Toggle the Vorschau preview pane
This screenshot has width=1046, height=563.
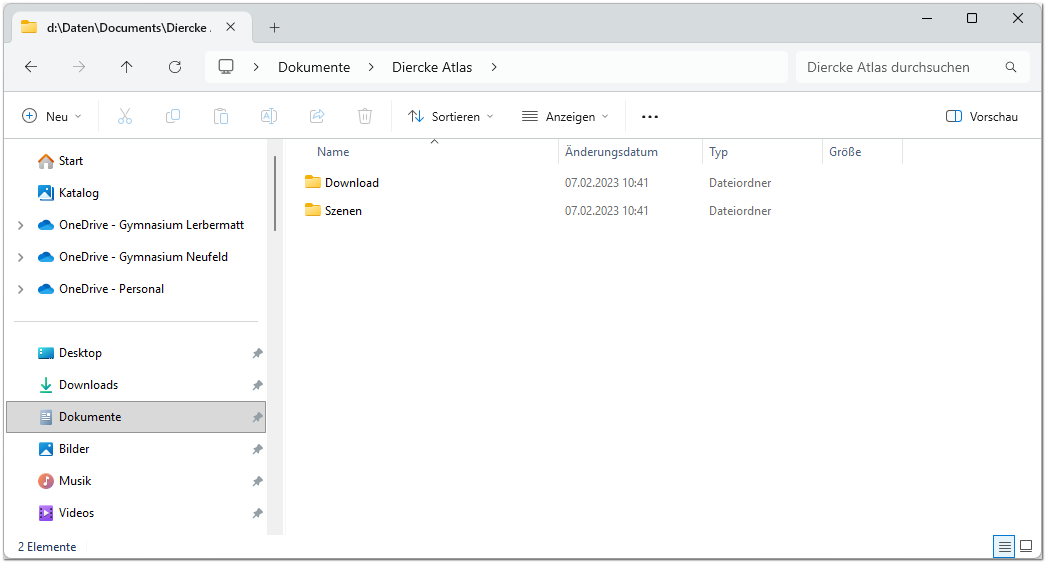click(x=981, y=117)
